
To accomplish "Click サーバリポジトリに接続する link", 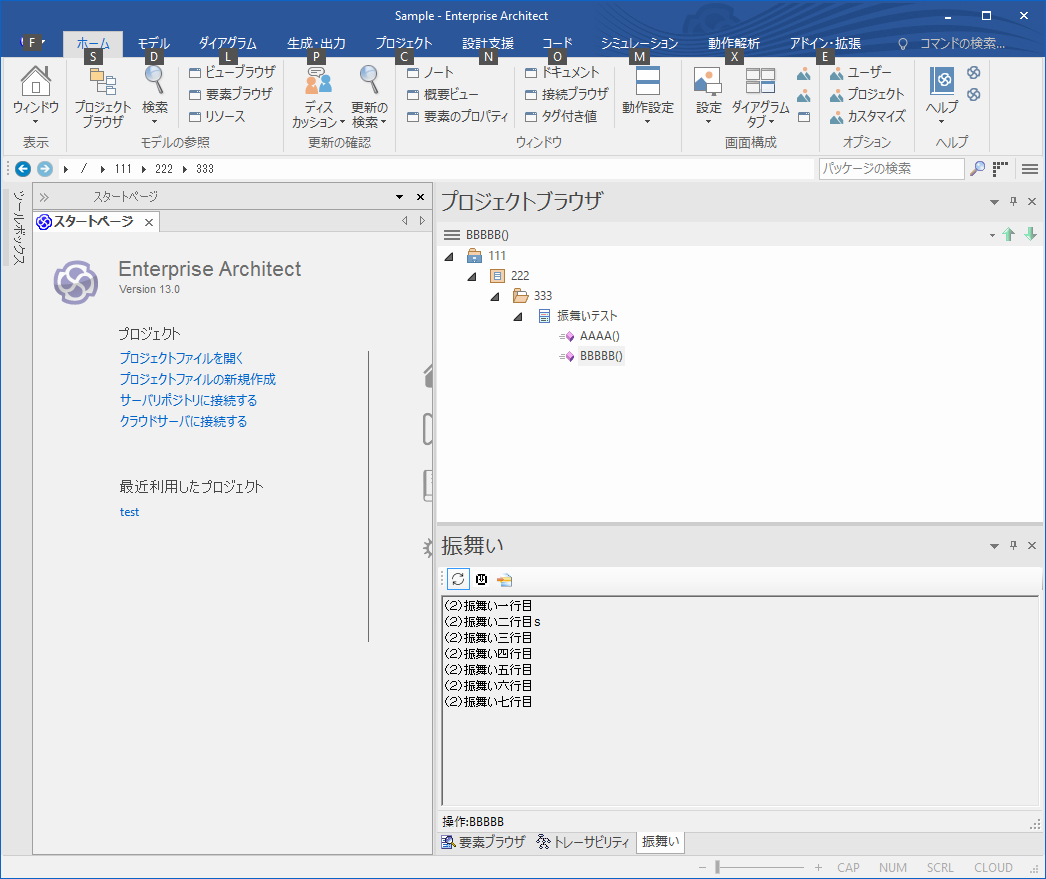I will click(188, 400).
